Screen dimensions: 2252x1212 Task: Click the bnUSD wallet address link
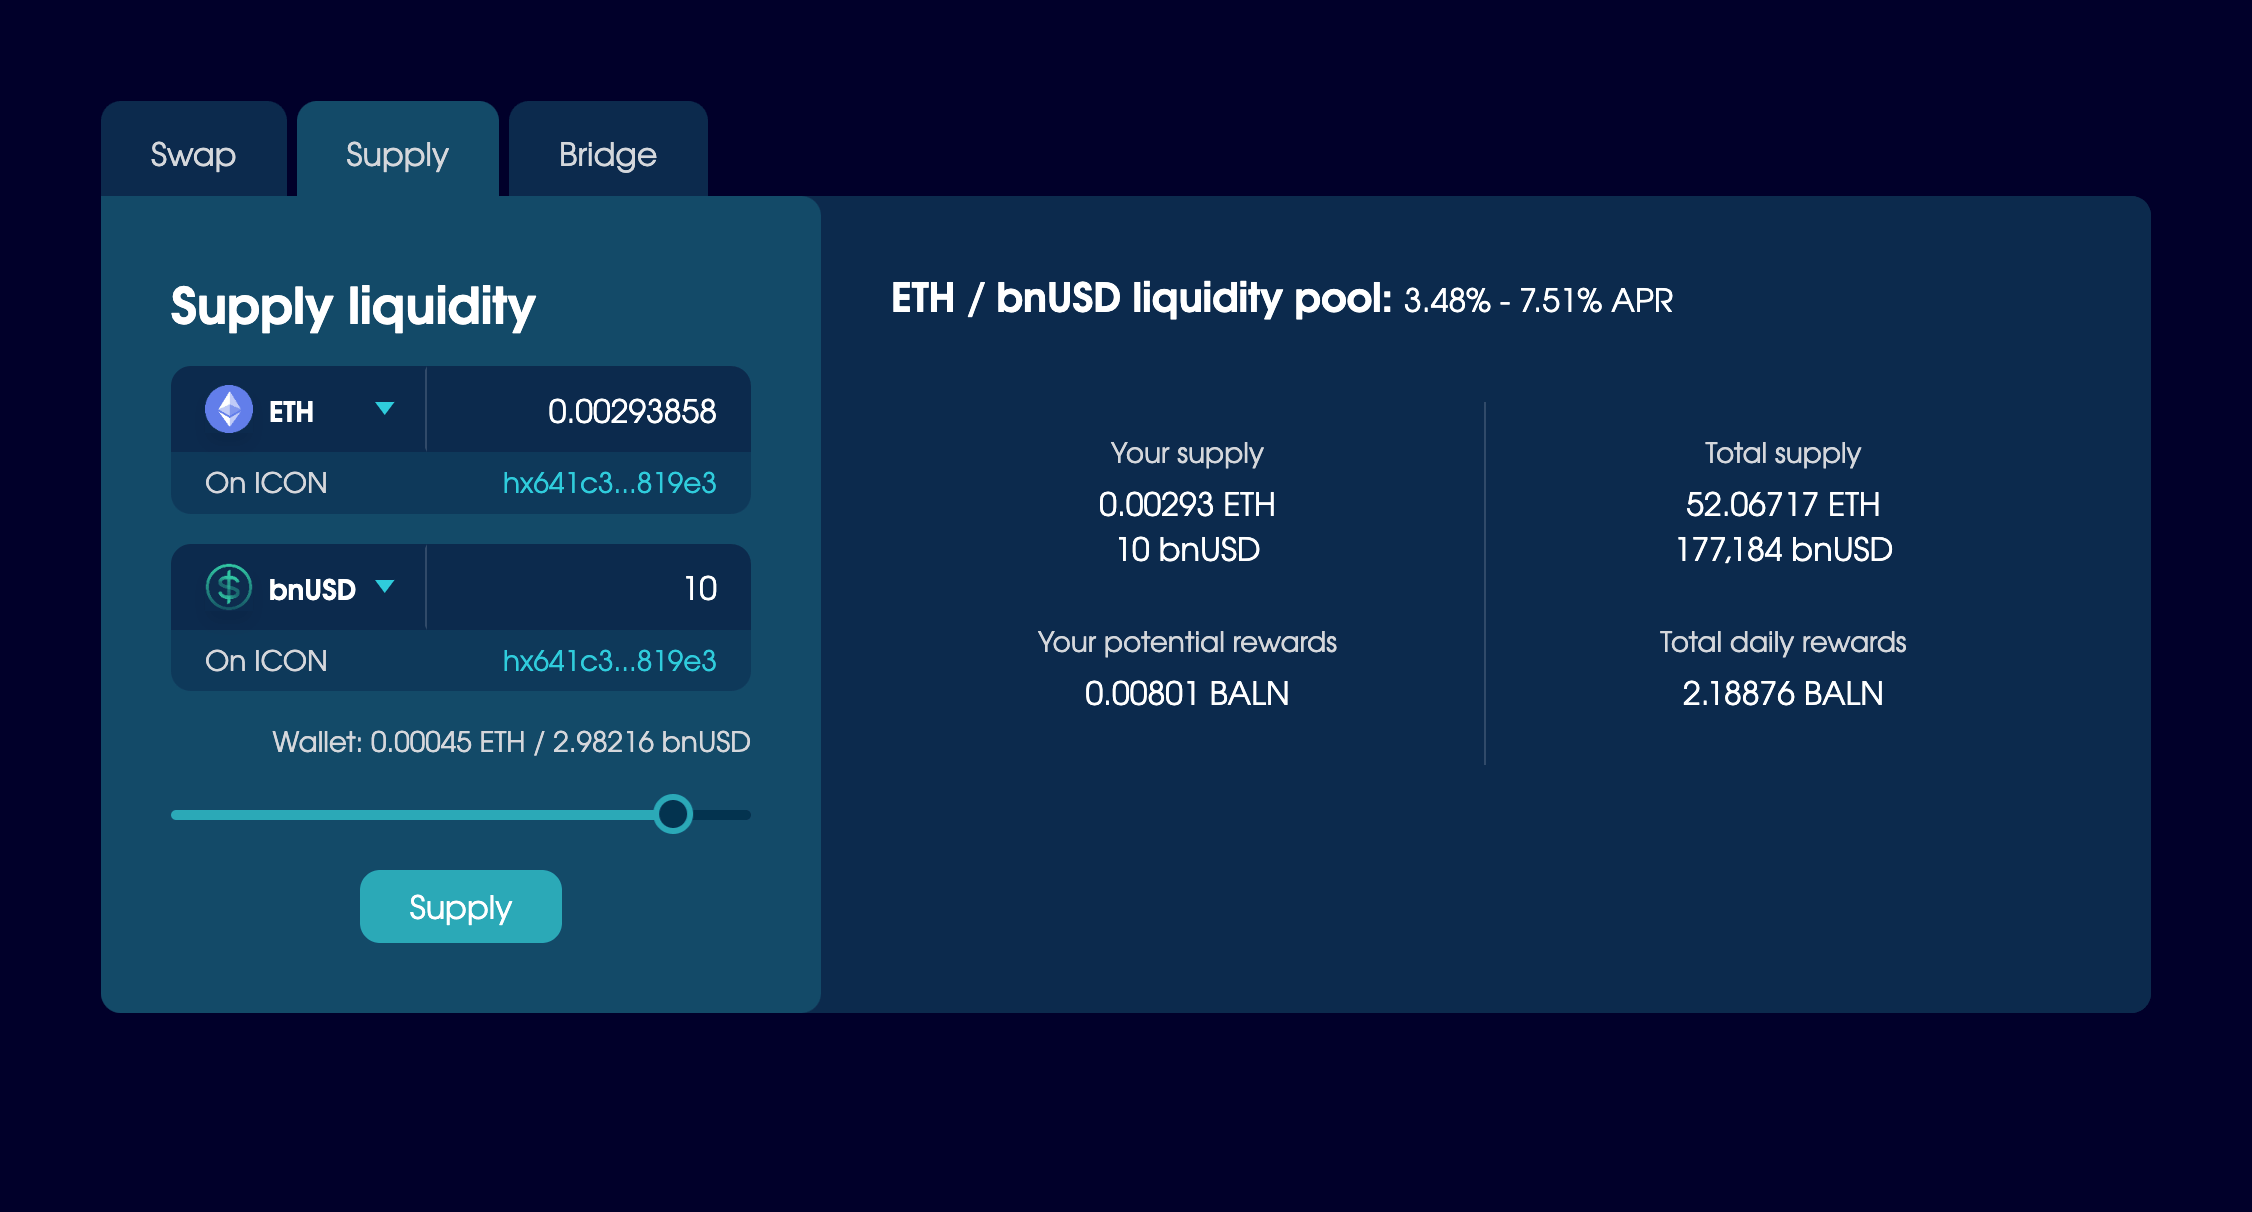(609, 661)
